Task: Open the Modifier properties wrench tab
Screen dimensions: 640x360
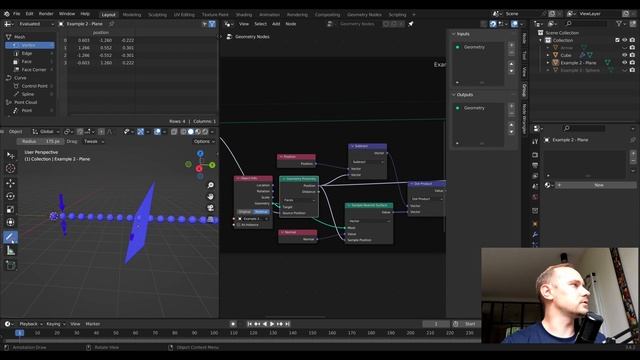Action: click(535, 235)
